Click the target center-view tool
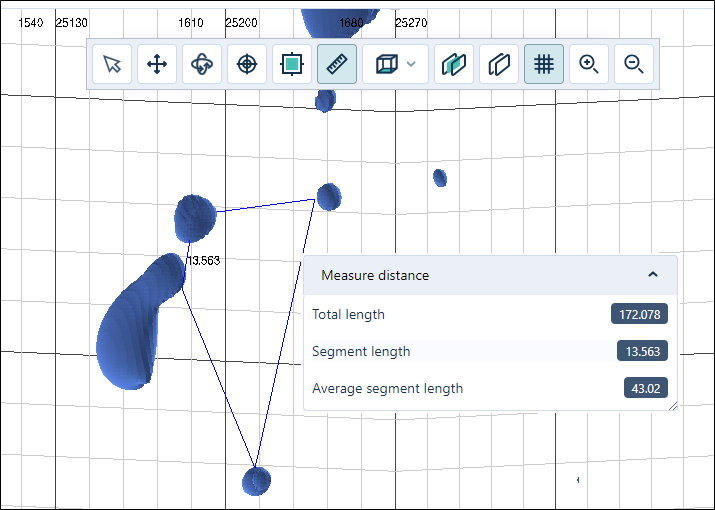The height and width of the screenshot is (510, 715). (x=247, y=64)
